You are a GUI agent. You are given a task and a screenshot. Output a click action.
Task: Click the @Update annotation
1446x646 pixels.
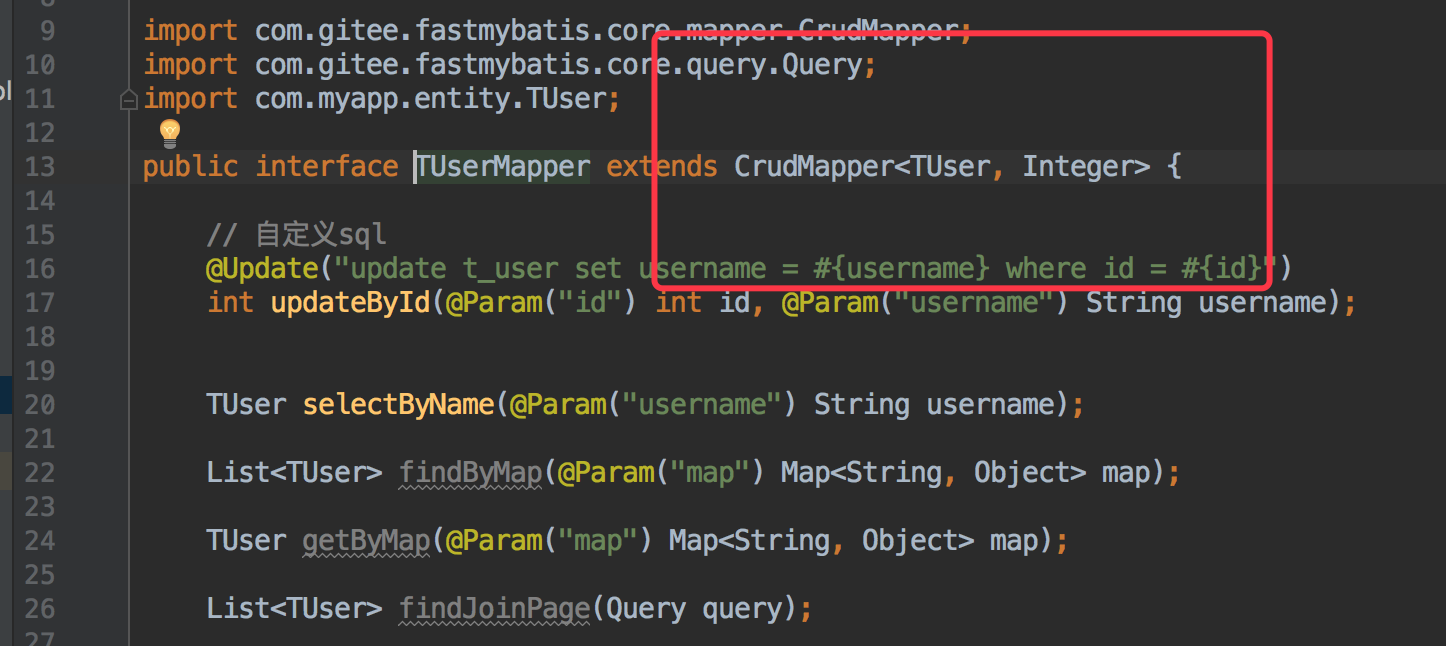tap(262, 268)
